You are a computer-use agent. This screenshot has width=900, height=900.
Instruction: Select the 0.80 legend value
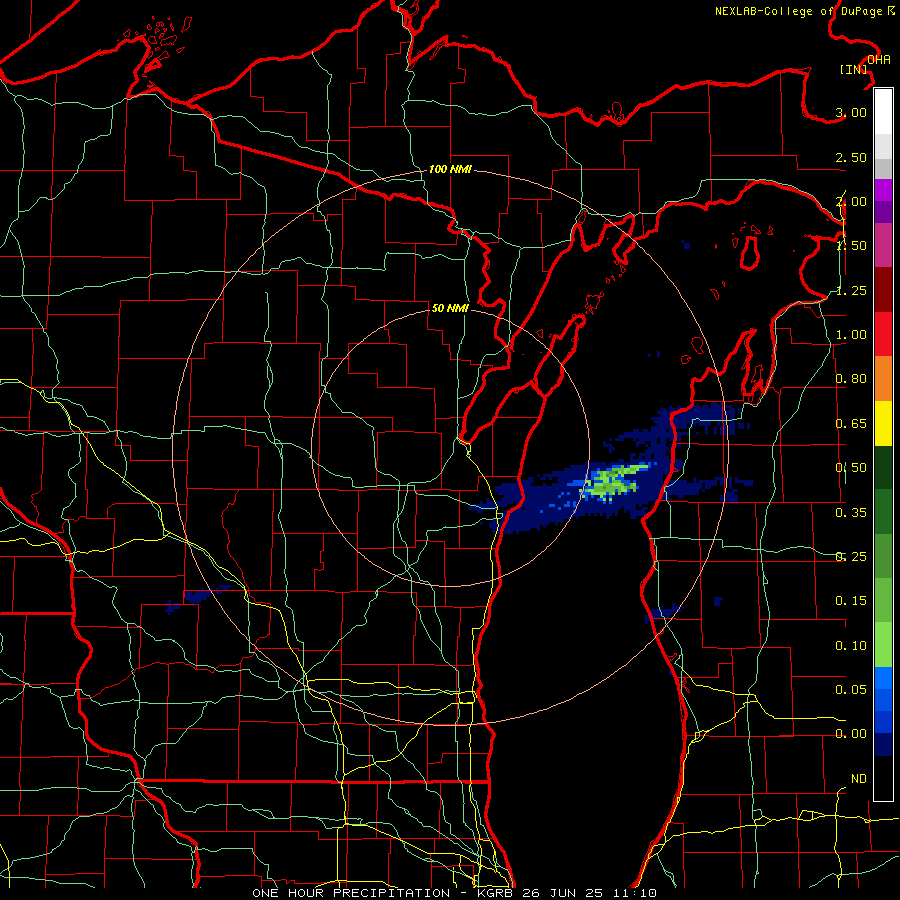(851, 379)
